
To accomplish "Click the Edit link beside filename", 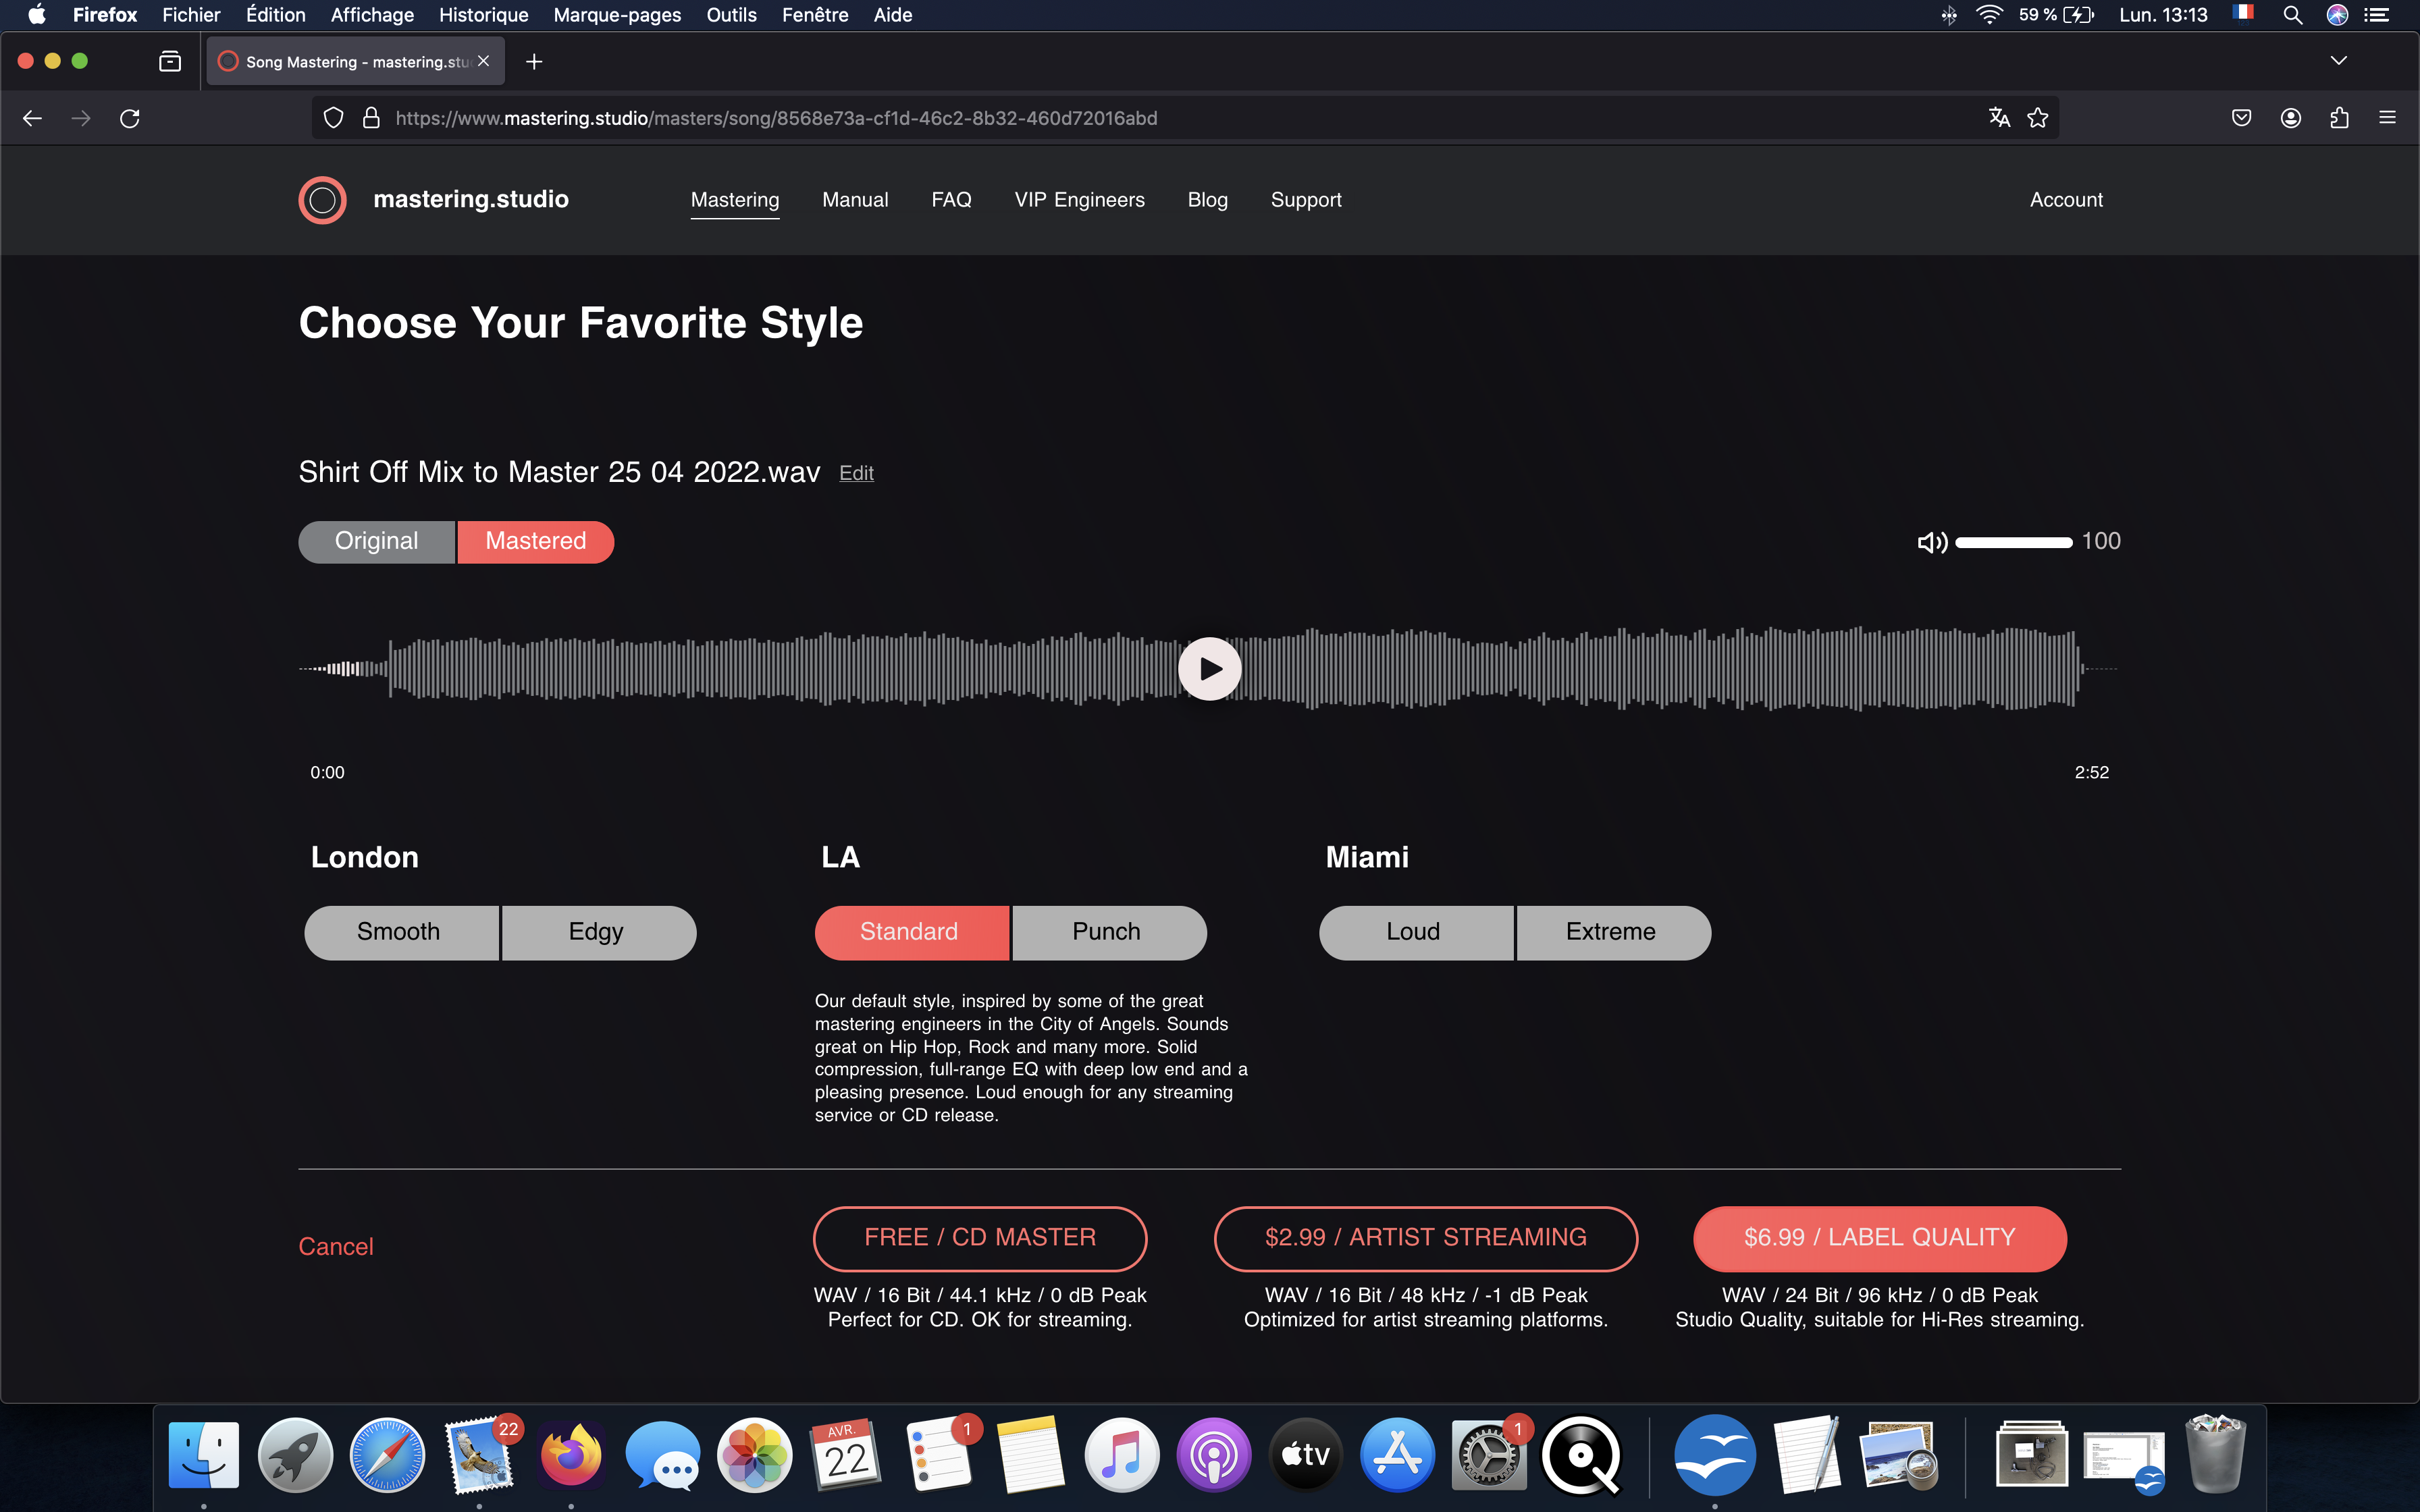I will point(856,473).
